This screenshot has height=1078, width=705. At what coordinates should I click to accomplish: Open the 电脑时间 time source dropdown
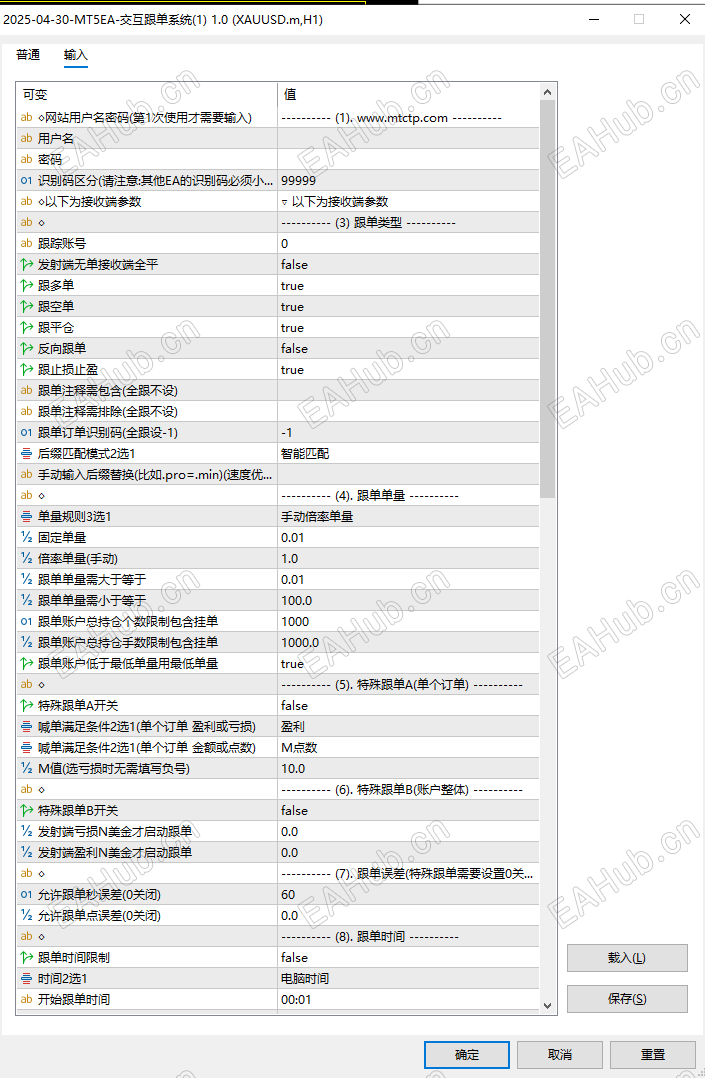pyautogui.click(x=409, y=978)
